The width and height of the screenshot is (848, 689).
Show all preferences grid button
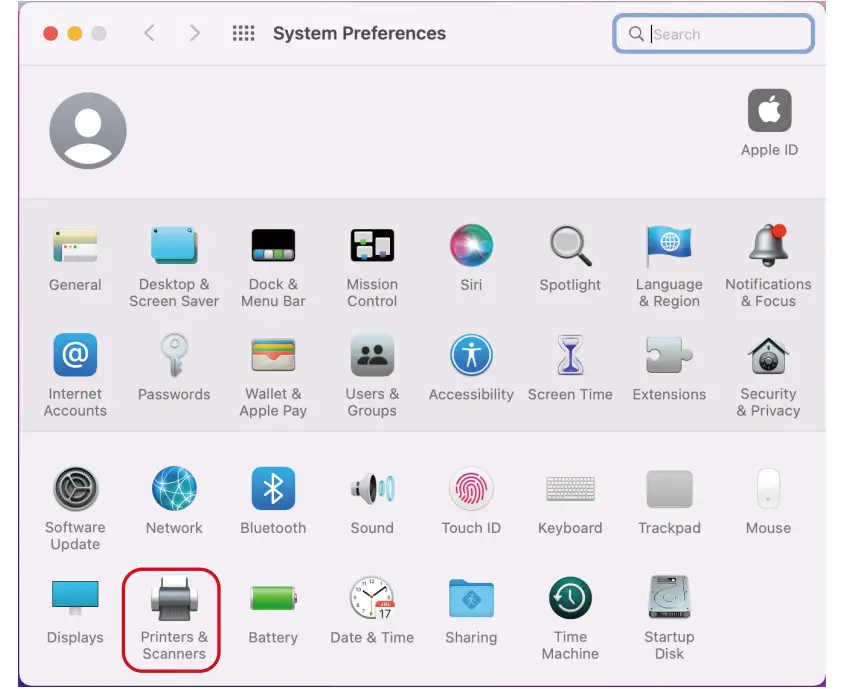tap(243, 33)
